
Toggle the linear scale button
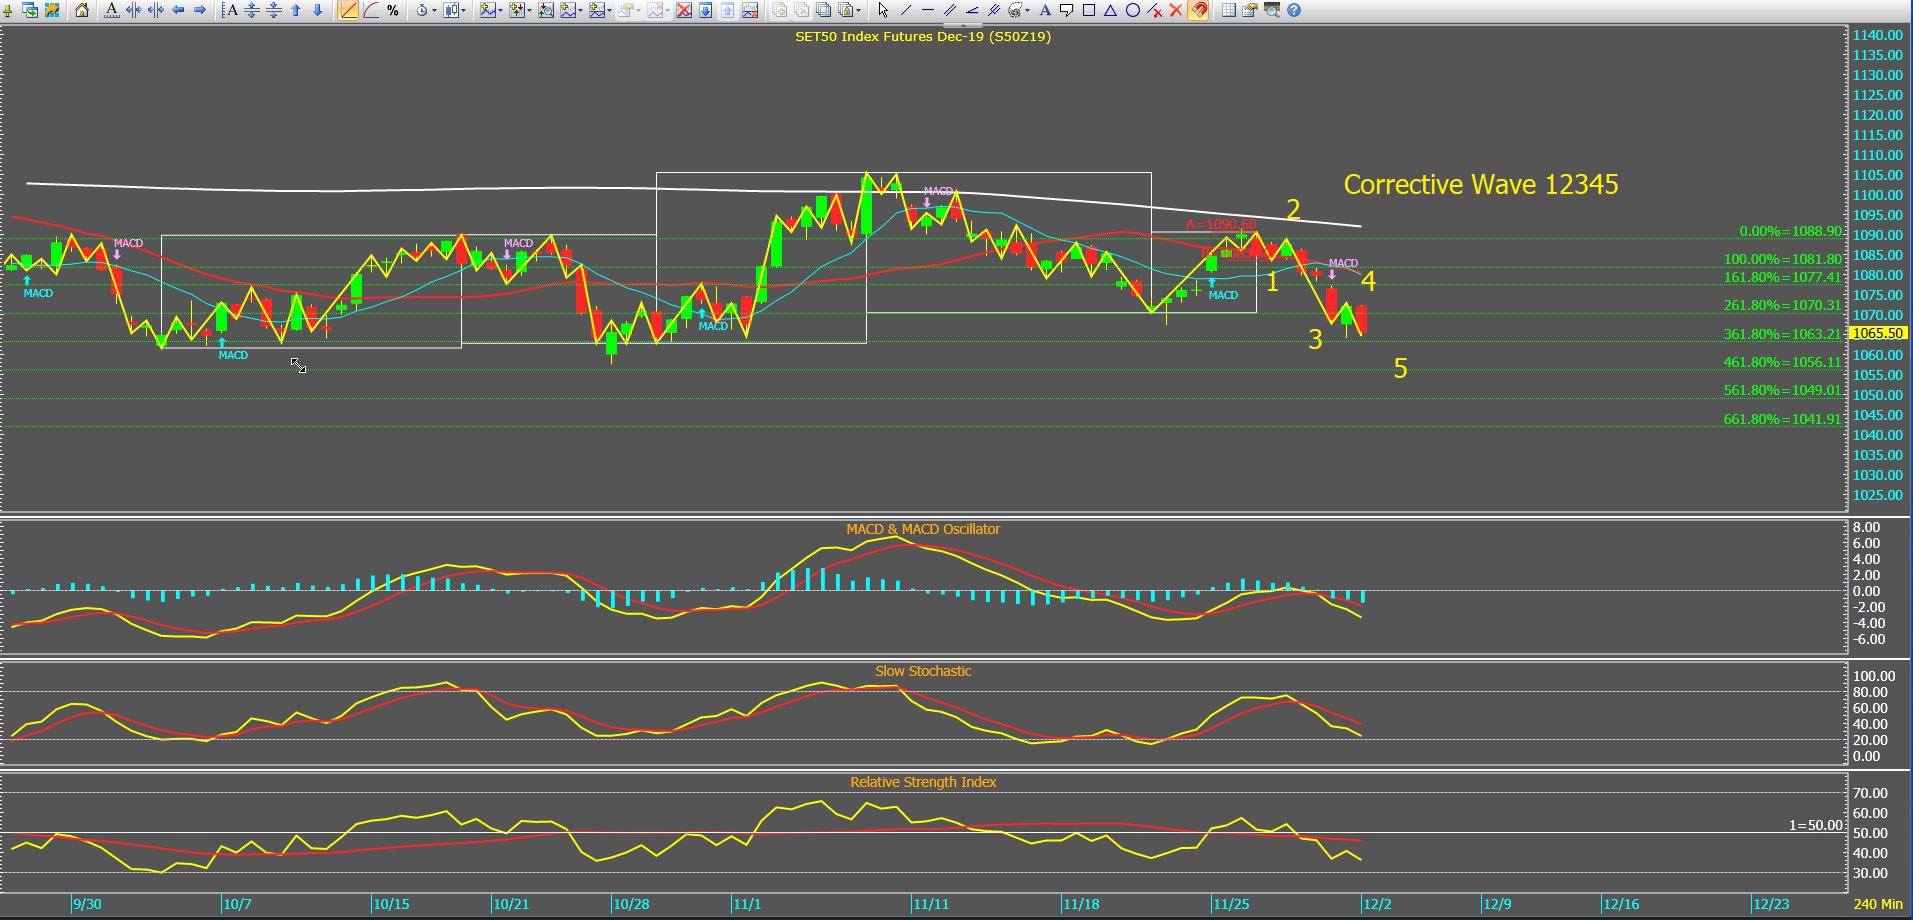point(348,10)
